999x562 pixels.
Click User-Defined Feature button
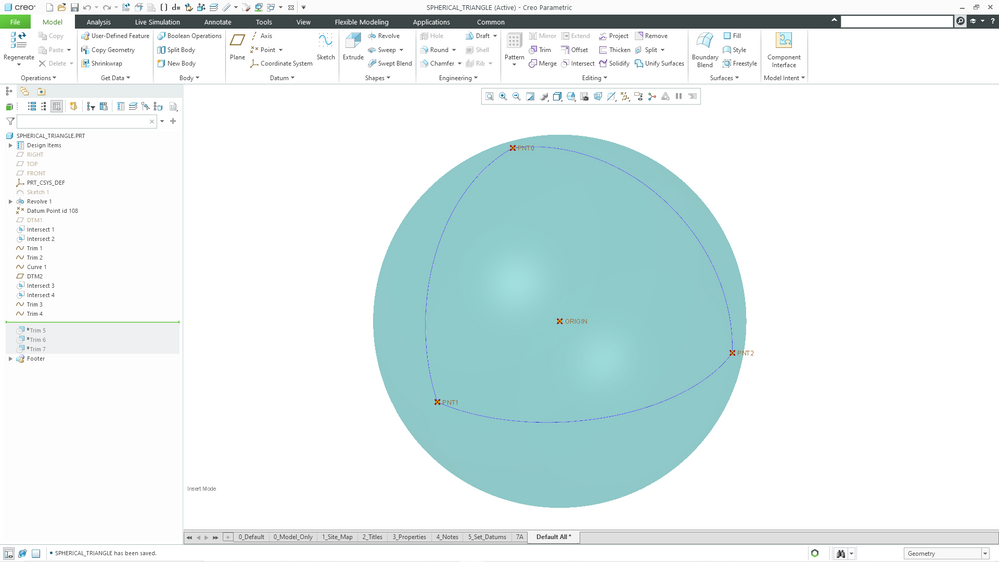tap(115, 36)
